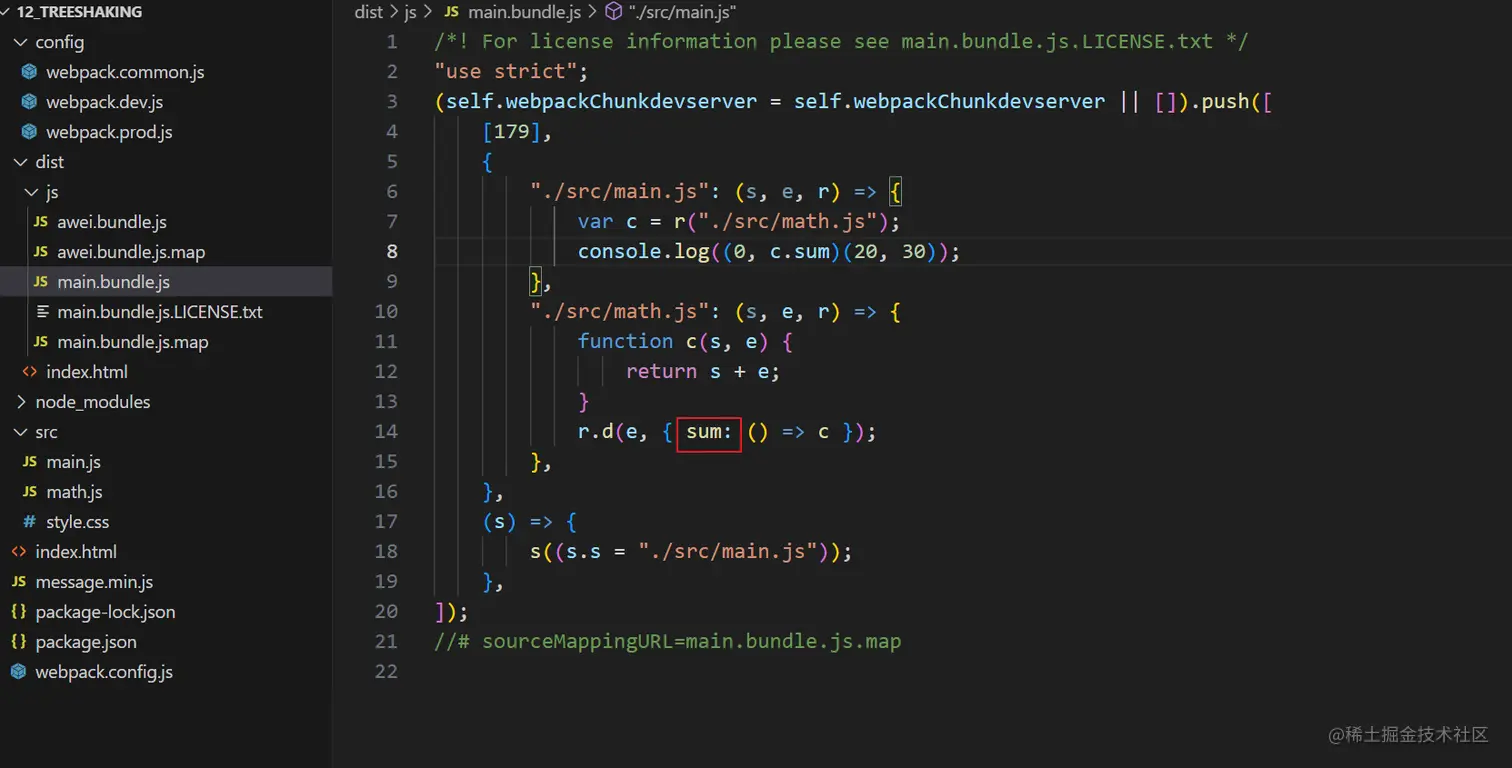
Task: Click the JS icon of main.bundle.js in explorer
Action: point(40,282)
